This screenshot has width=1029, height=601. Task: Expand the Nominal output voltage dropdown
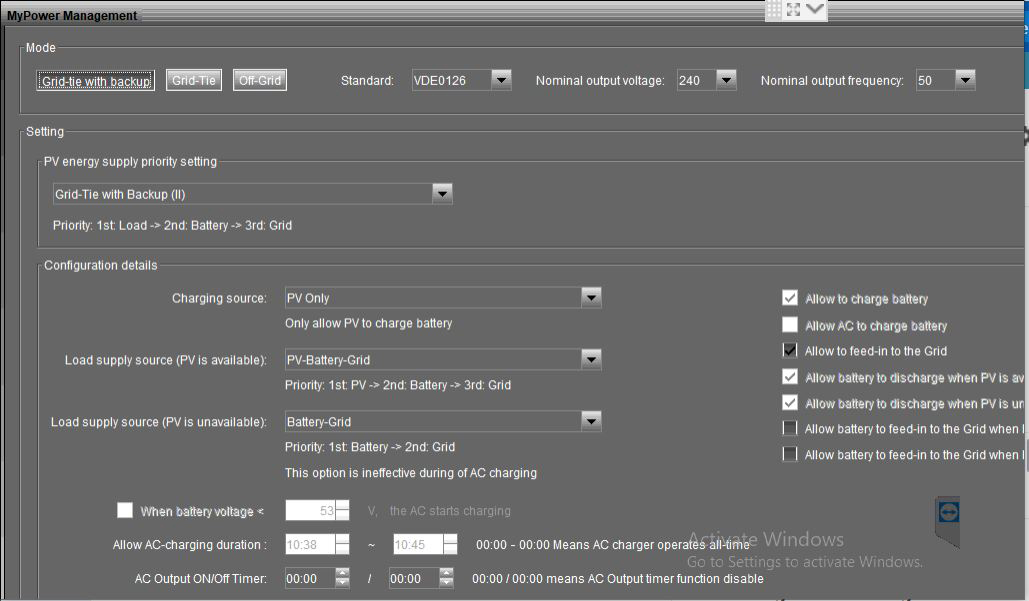tap(726, 80)
